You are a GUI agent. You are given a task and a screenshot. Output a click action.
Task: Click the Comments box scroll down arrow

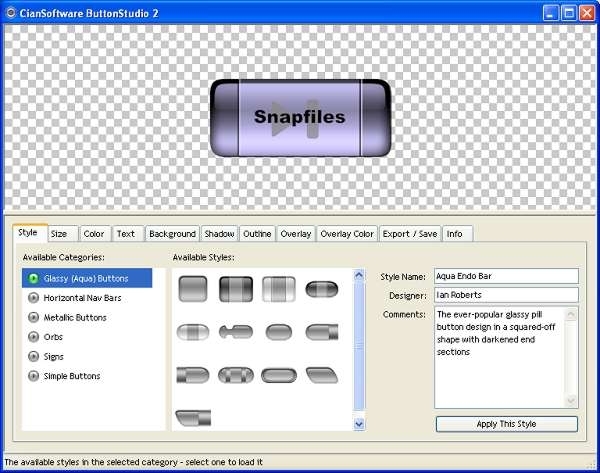[571, 401]
